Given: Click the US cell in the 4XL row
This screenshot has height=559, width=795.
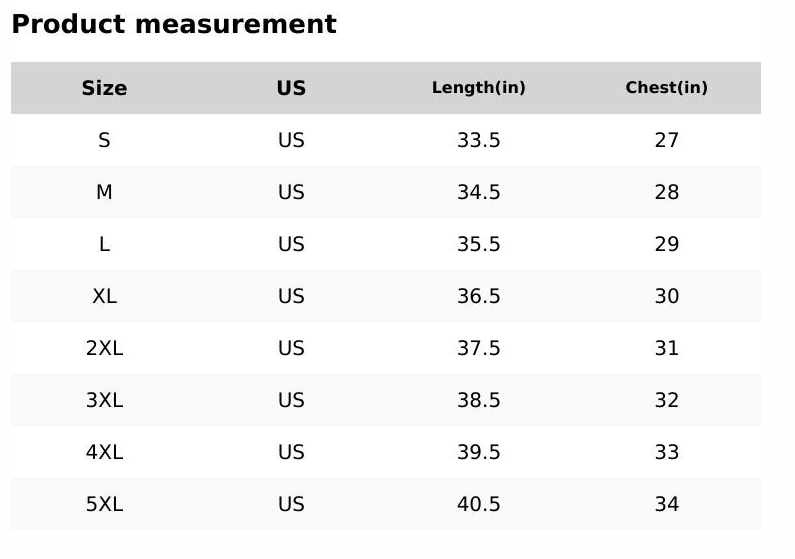Looking at the screenshot, I should [x=291, y=452].
